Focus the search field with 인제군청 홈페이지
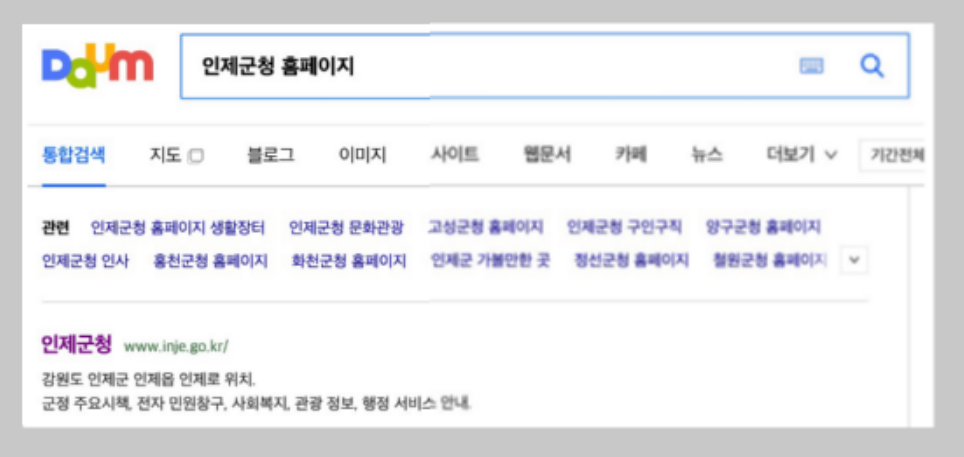The height and width of the screenshot is (457, 964). (544, 66)
